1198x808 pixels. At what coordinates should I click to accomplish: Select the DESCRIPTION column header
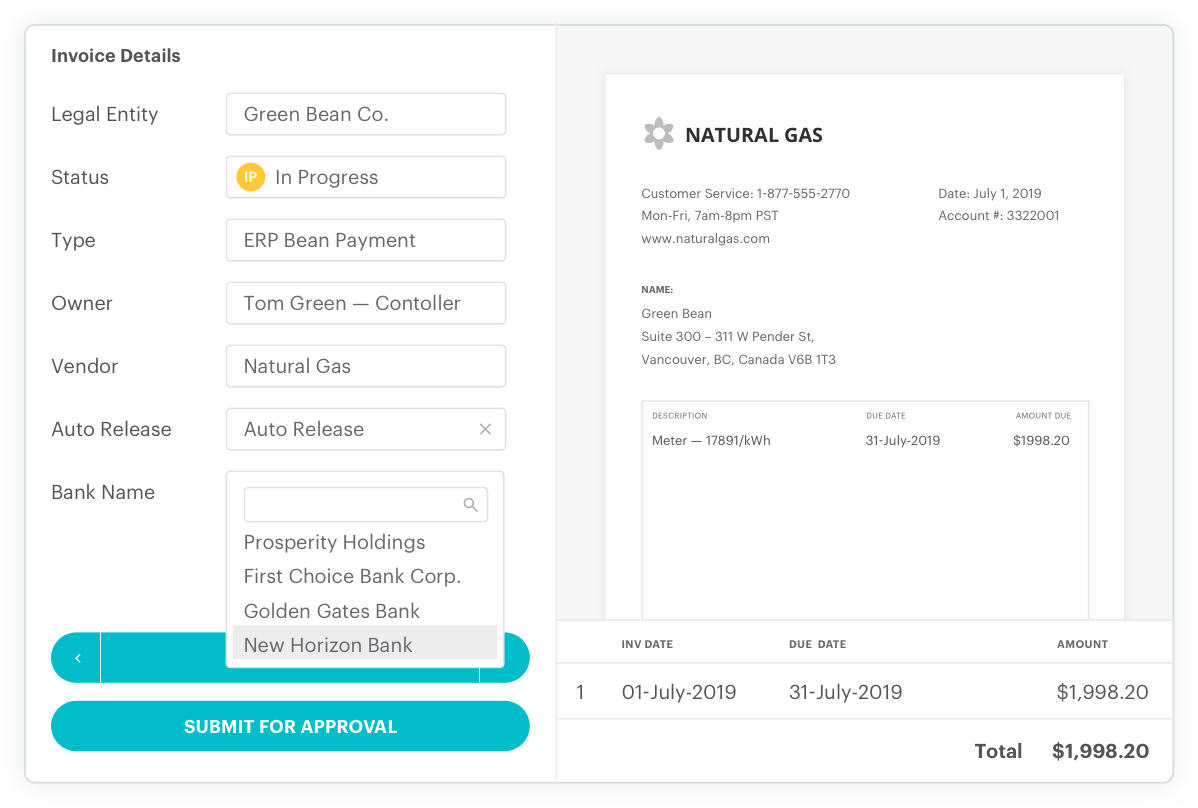click(x=679, y=415)
